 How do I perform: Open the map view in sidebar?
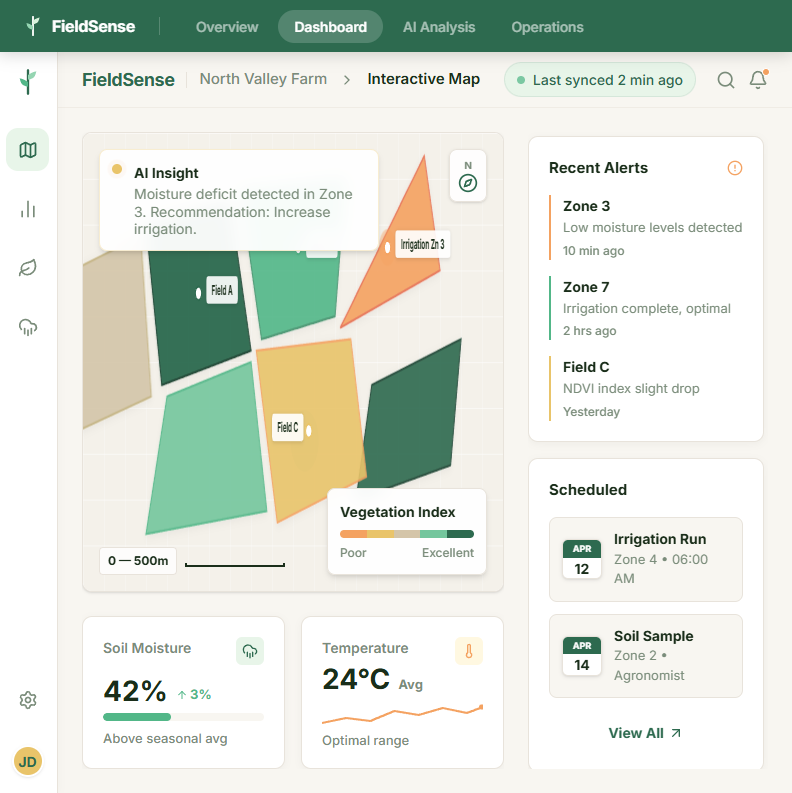click(28, 150)
